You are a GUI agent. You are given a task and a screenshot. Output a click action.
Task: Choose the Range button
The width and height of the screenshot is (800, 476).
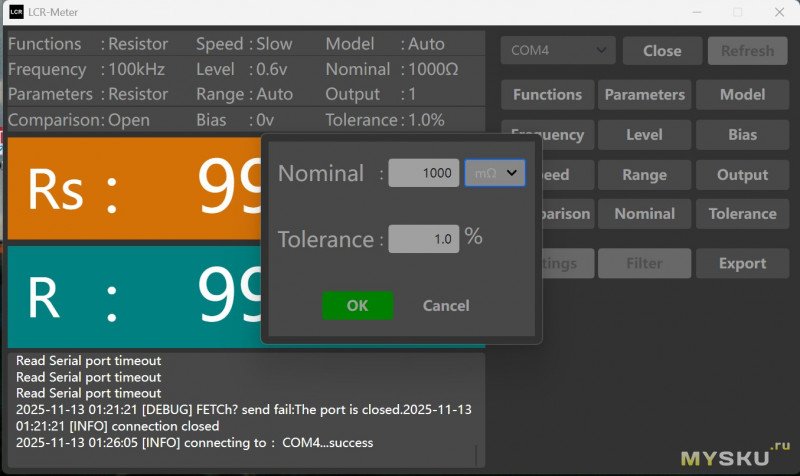(644, 174)
